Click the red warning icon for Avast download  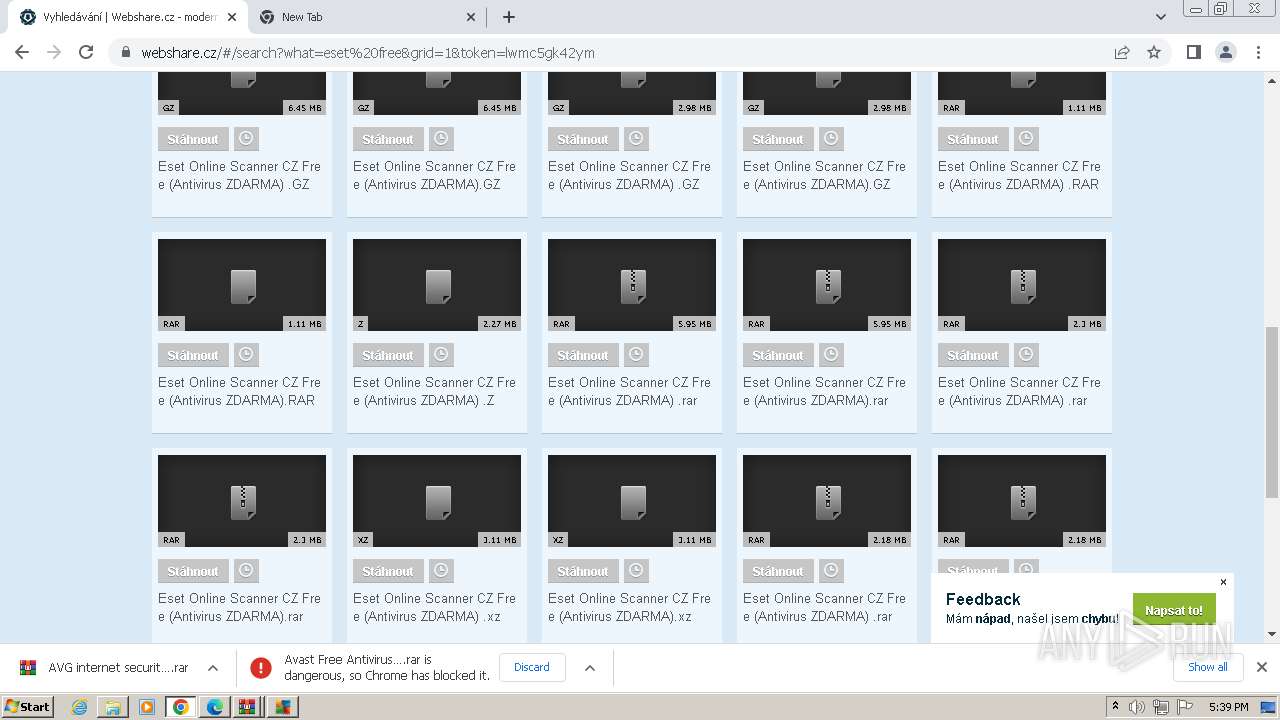pos(261,667)
